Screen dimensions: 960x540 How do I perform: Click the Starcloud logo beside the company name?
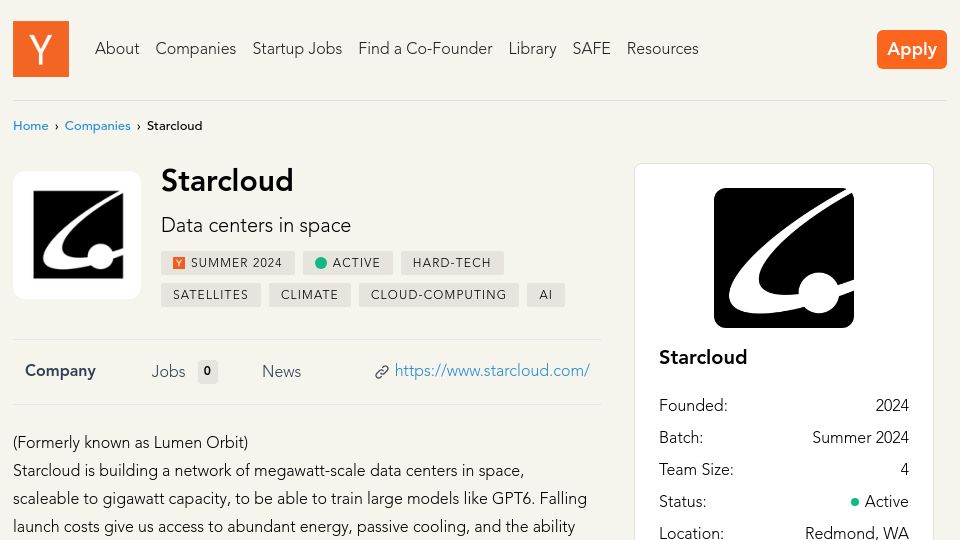tap(77, 235)
